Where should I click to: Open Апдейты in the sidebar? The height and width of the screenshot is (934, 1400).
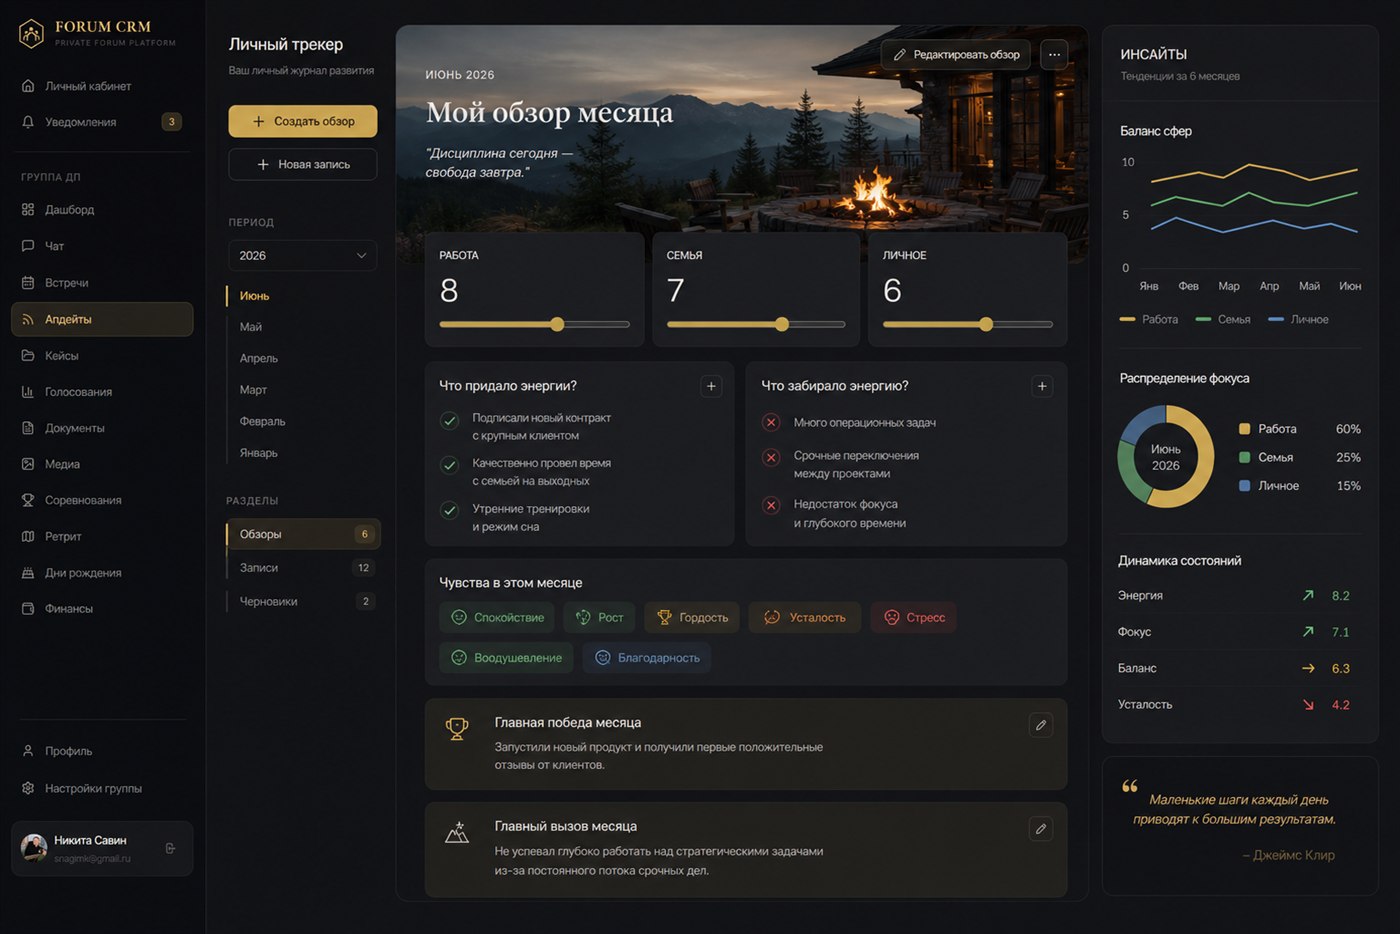(x=102, y=319)
